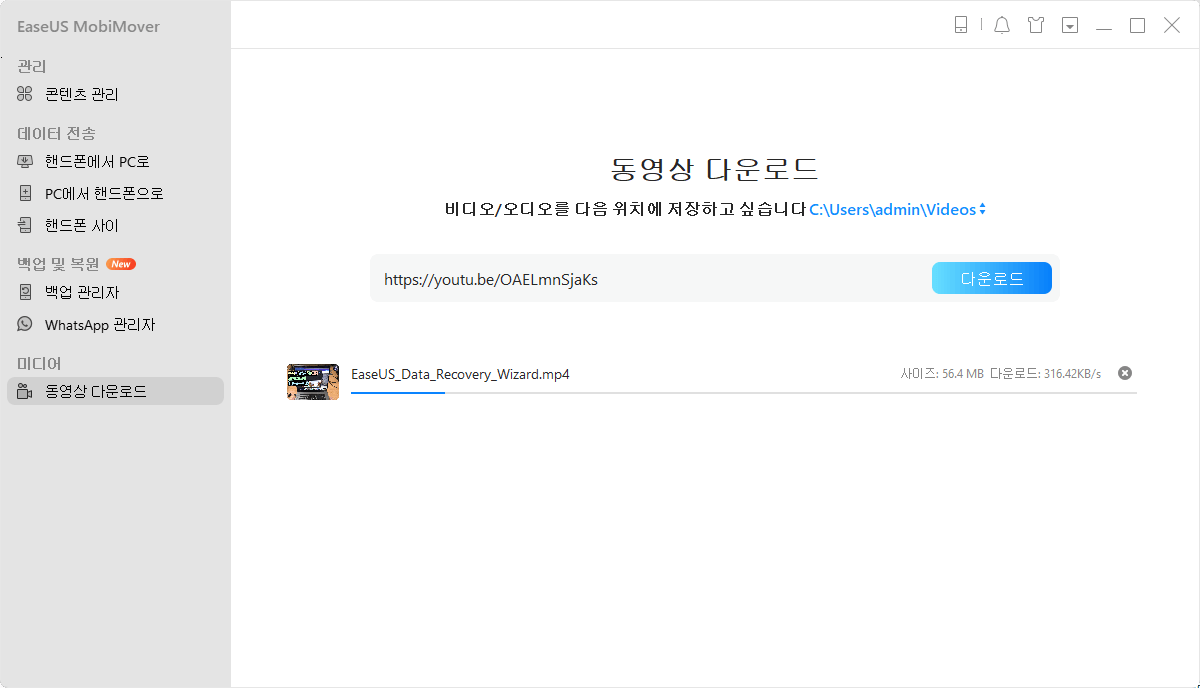1200x688 pixels.
Task: Select the 동영상 다운로드 media icon
Action: 24,391
